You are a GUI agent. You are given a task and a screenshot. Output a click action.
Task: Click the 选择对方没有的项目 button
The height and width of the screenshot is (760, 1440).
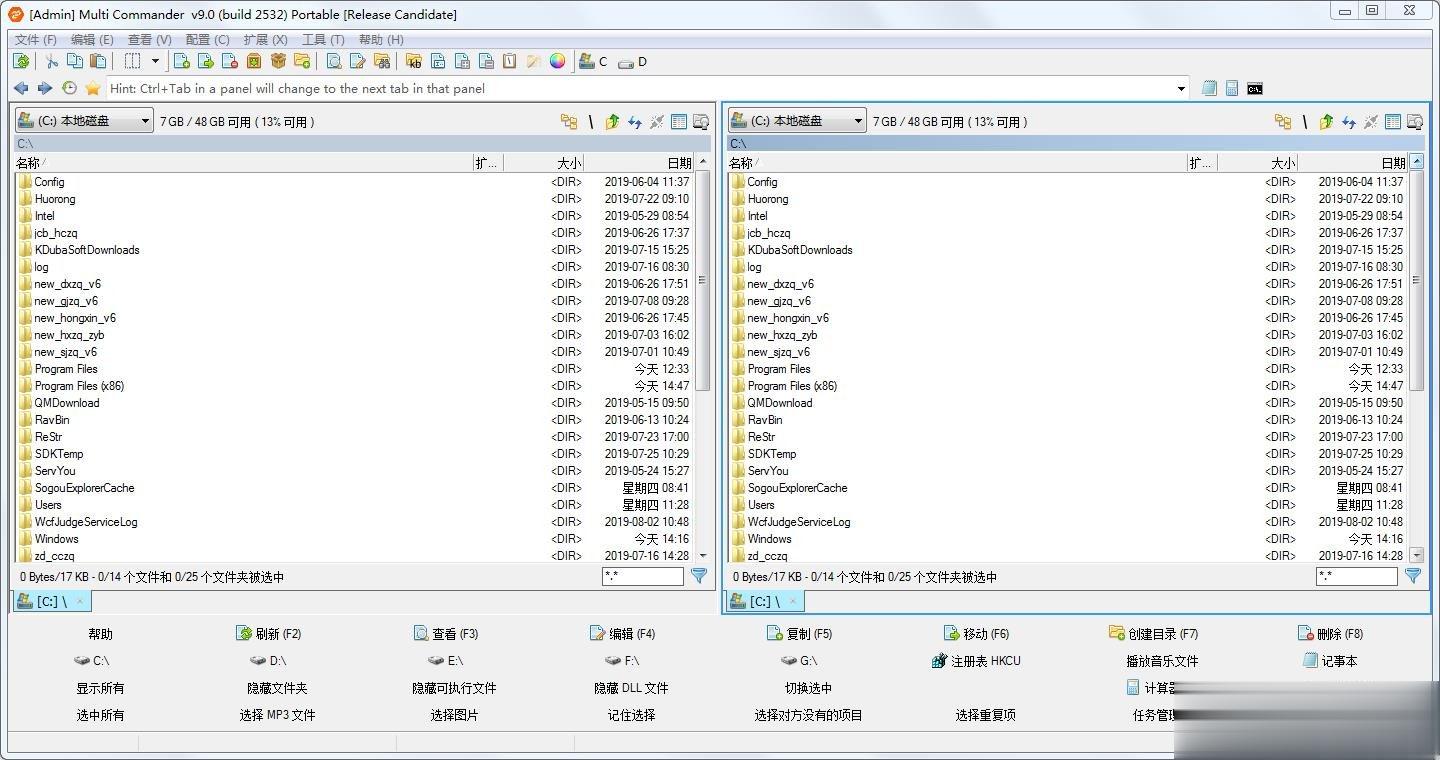click(808, 715)
